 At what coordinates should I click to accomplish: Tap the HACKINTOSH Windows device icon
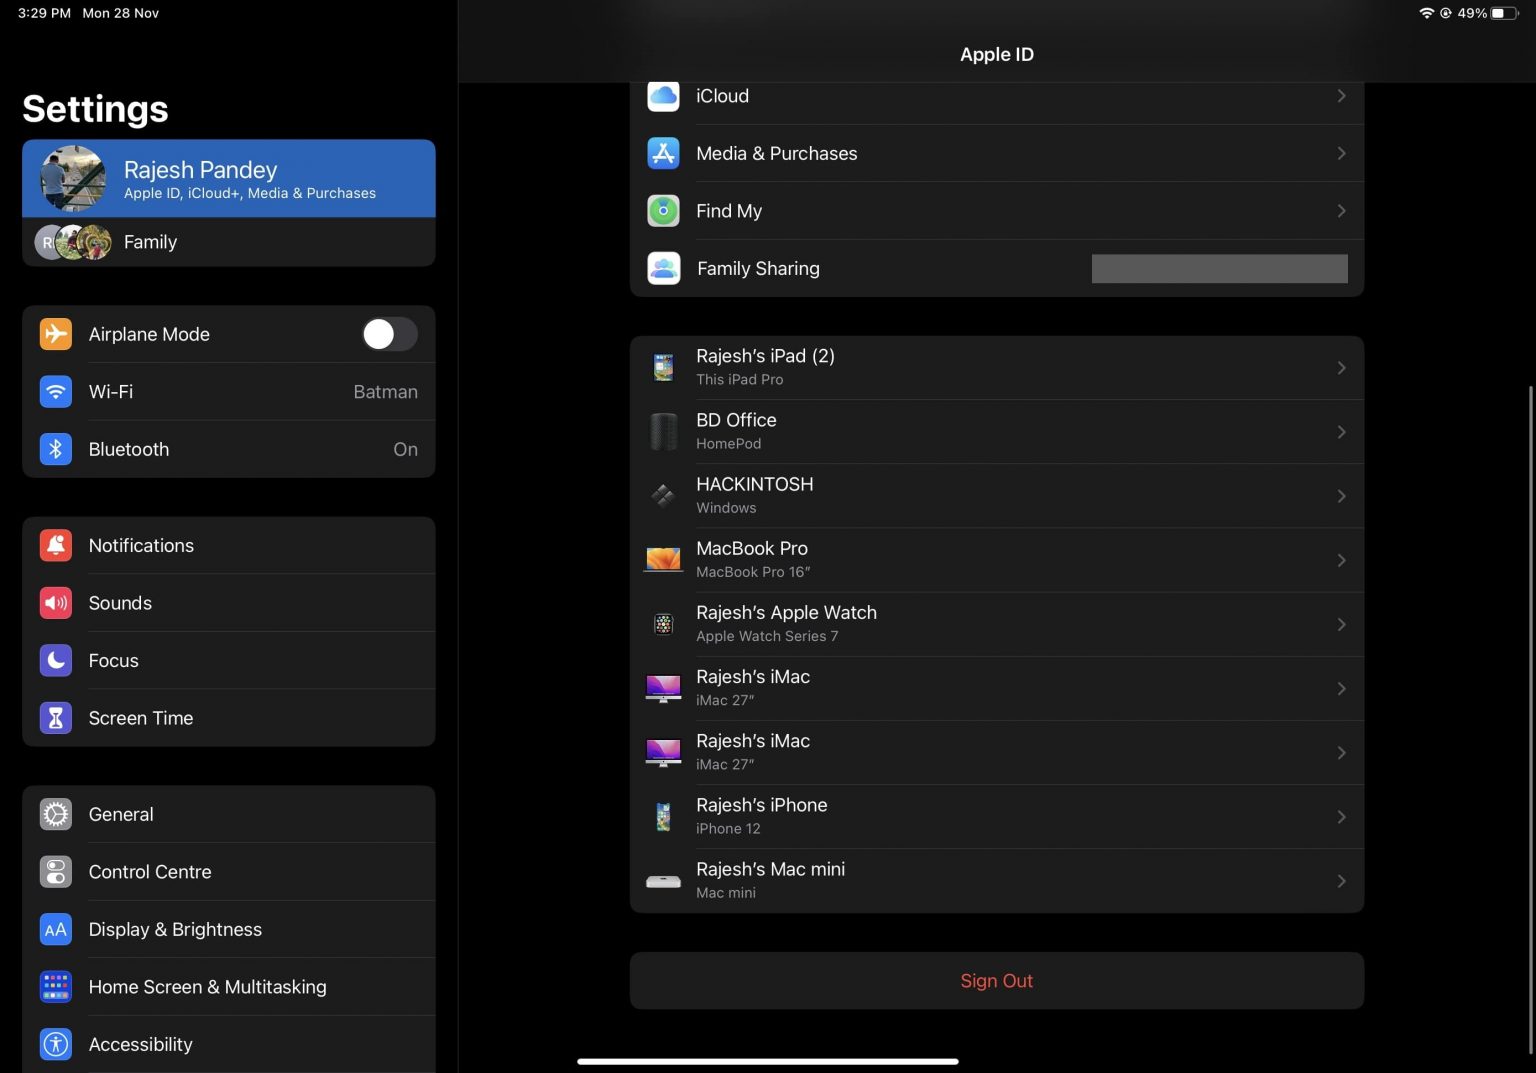click(x=664, y=496)
